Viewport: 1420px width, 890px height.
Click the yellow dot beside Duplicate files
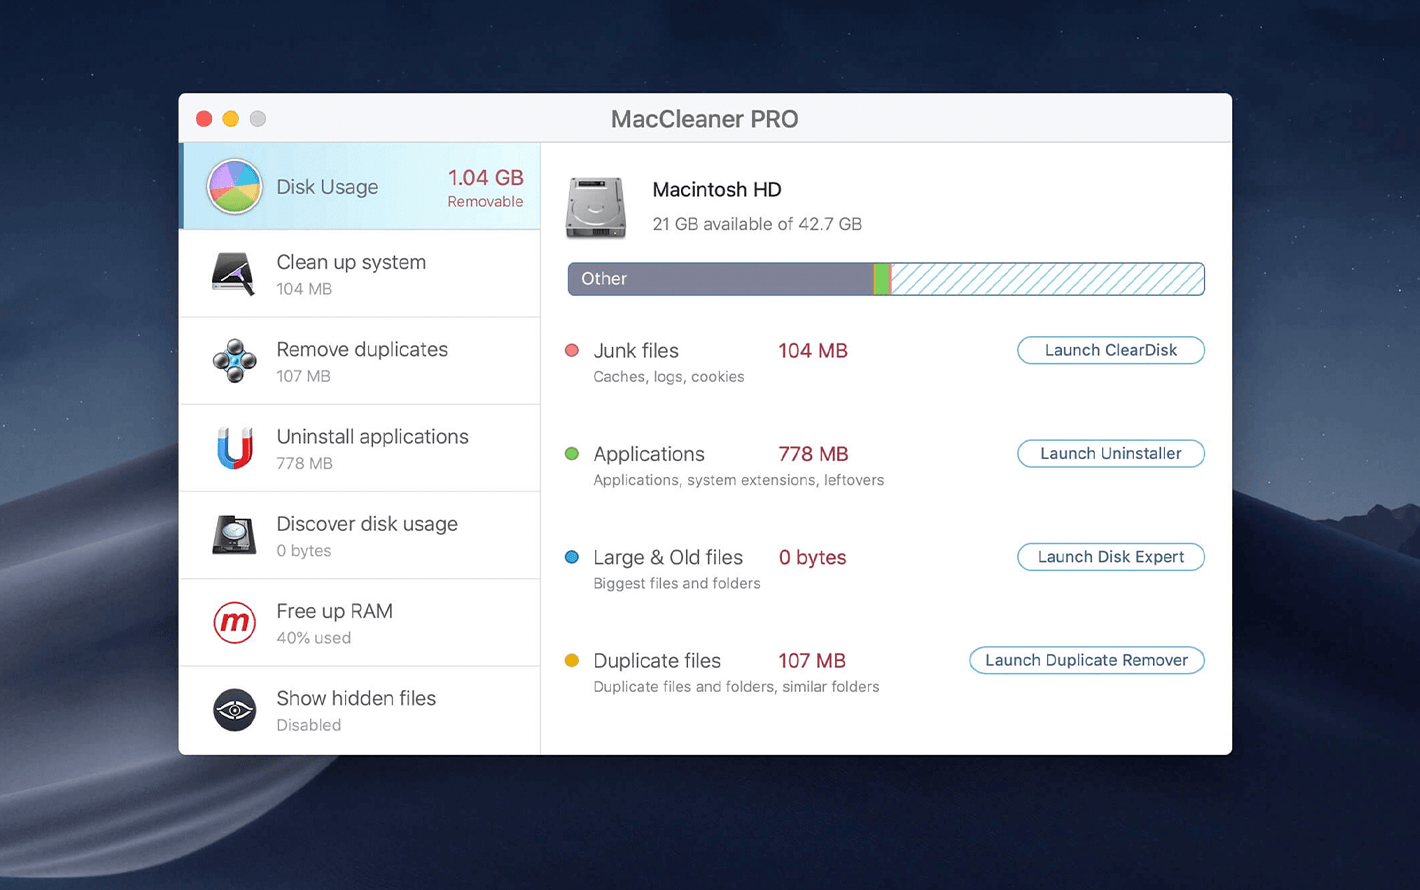[x=572, y=660]
